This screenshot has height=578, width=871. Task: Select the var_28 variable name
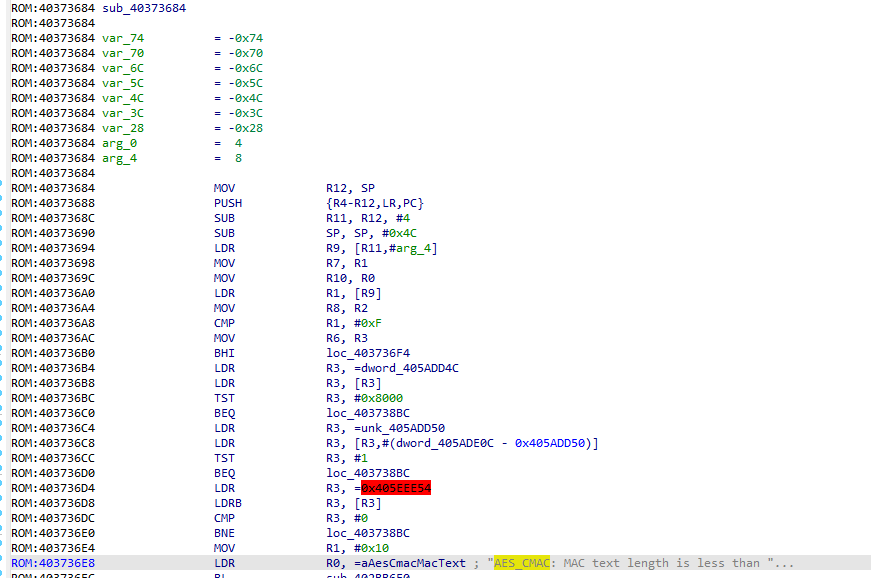[123, 128]
